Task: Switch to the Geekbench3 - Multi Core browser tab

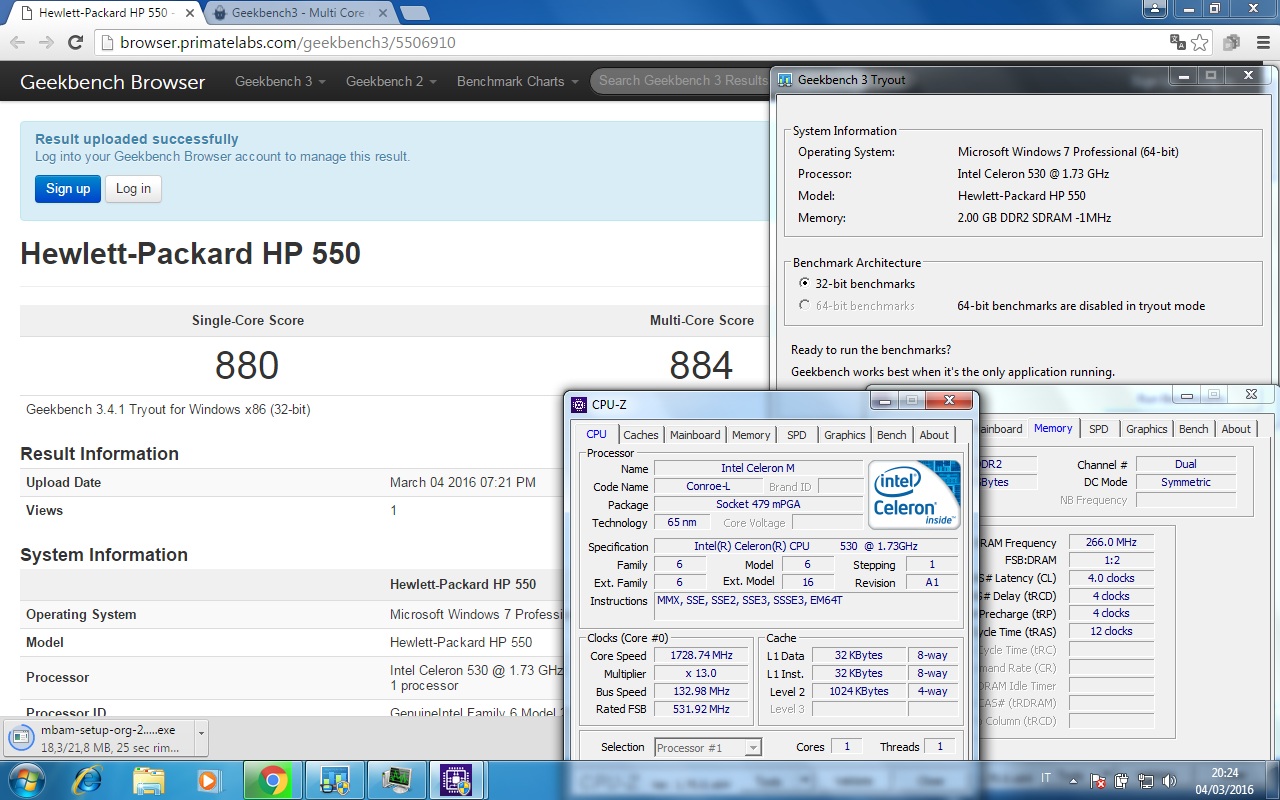Action: click(x=298, y=13)
